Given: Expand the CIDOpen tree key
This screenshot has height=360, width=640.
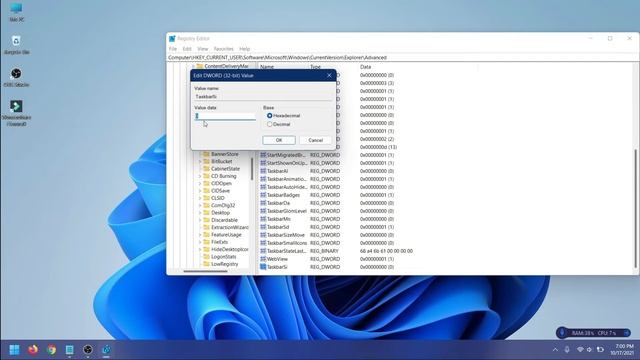Looking at the screenshot, I should (200, 184).
